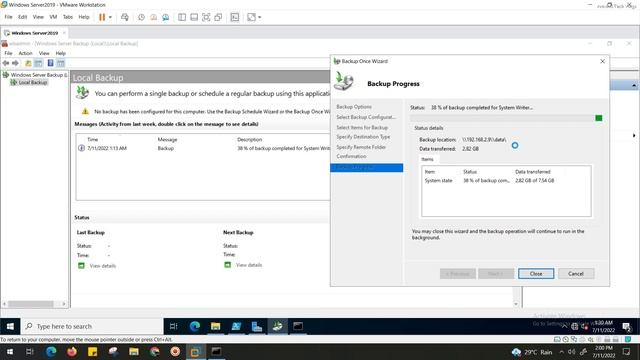The height and width of the screenshot is (360, 640).
Task: Click the Forward arrow in wbadmin toolbar
Action: 16,63
